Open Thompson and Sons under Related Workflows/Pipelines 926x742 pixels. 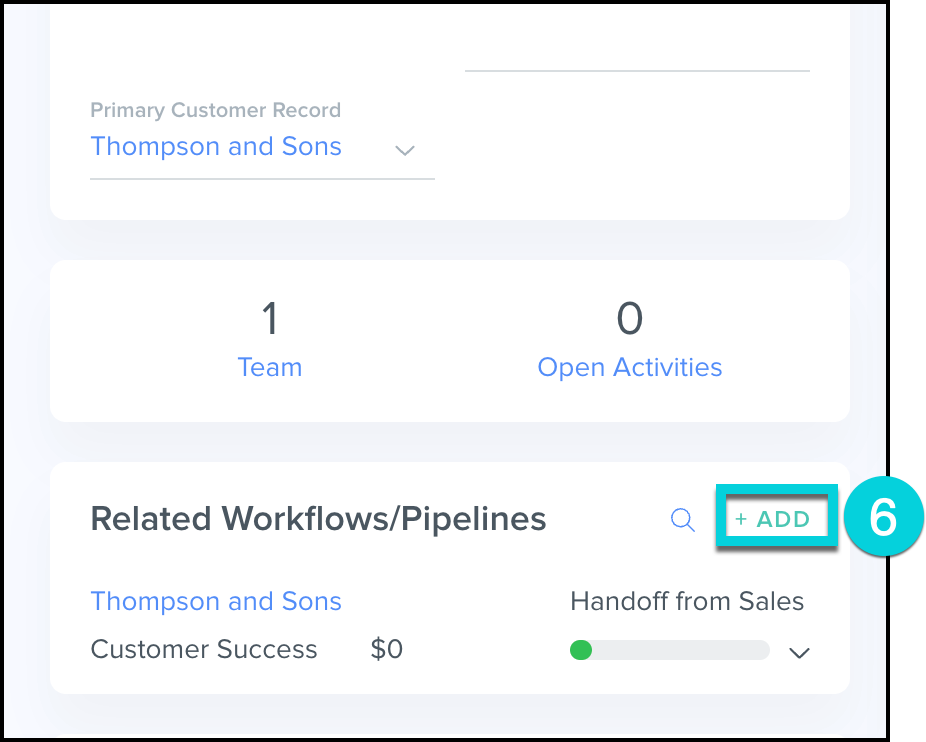point(216,601)
